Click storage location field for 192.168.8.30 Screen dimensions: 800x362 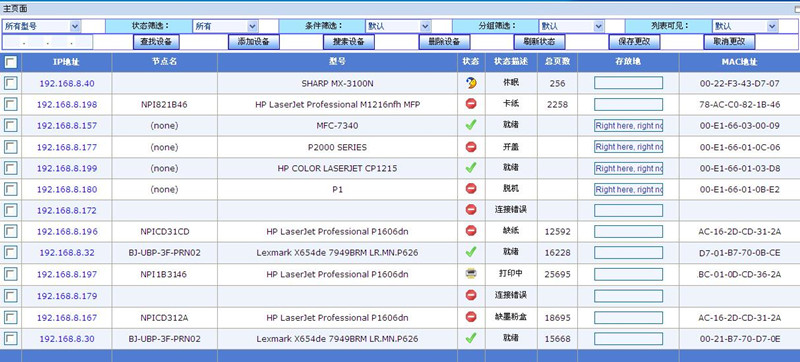pos(629,339)
